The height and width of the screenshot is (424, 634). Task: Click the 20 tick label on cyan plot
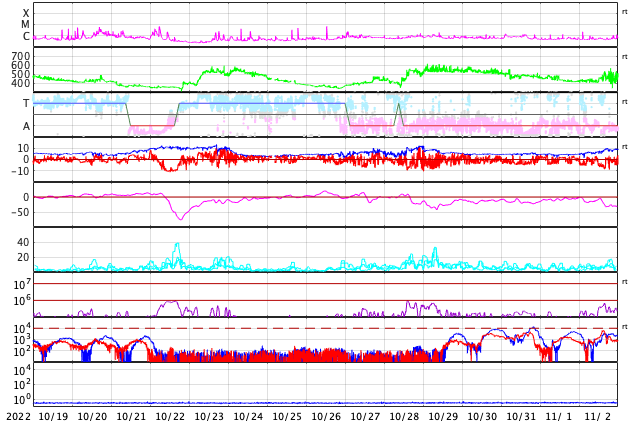23,257
